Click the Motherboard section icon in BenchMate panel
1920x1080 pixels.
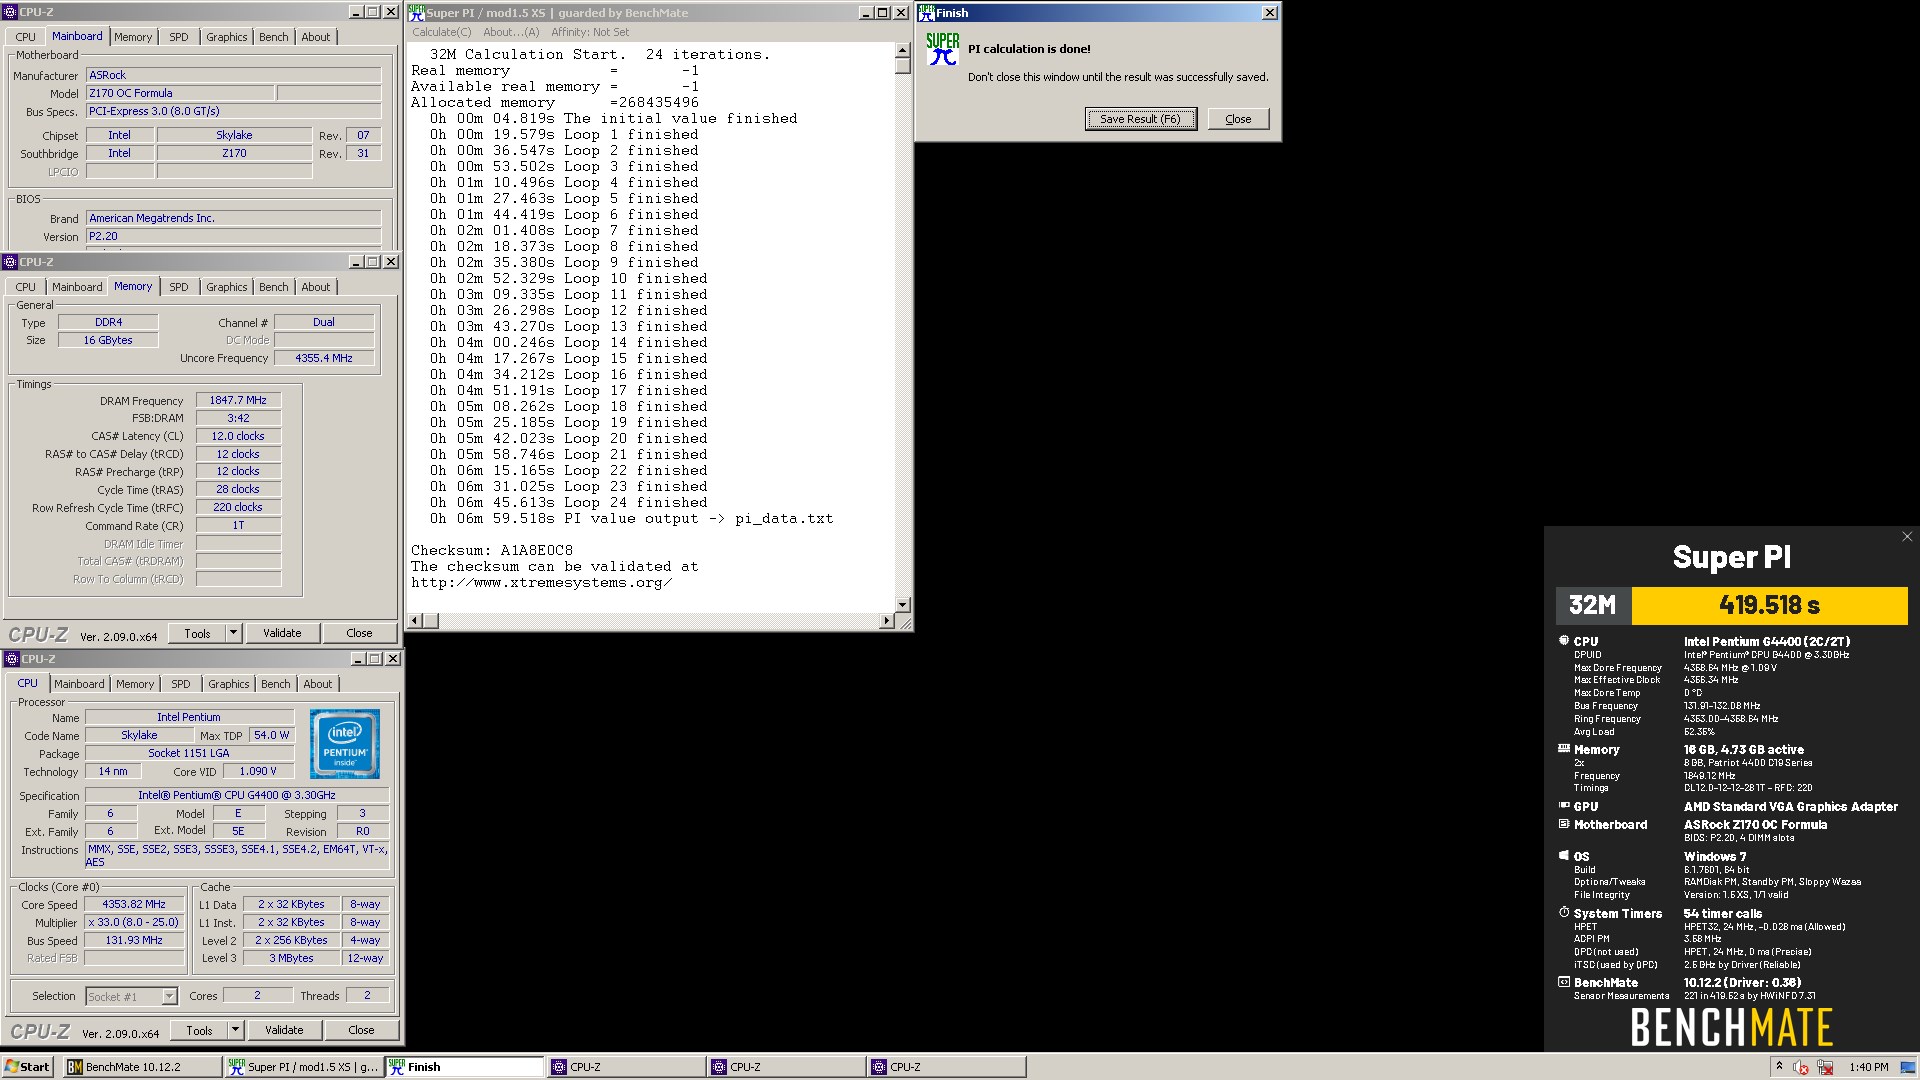coord(1564,824)
